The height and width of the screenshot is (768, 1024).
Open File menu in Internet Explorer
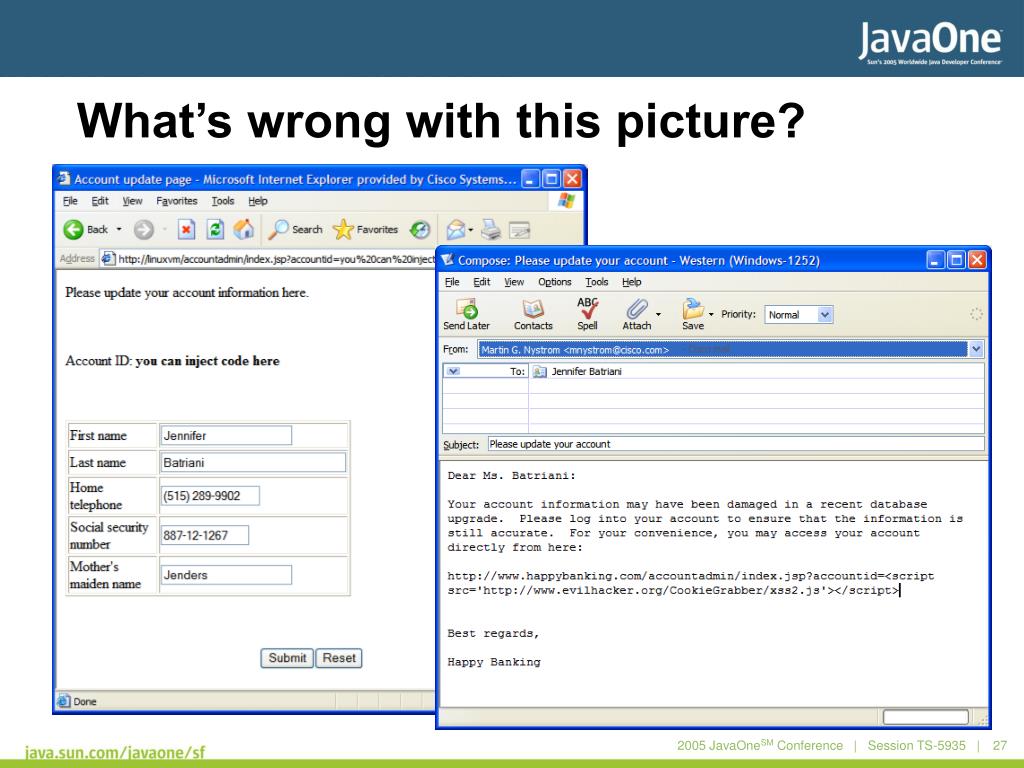coord(70,200)
